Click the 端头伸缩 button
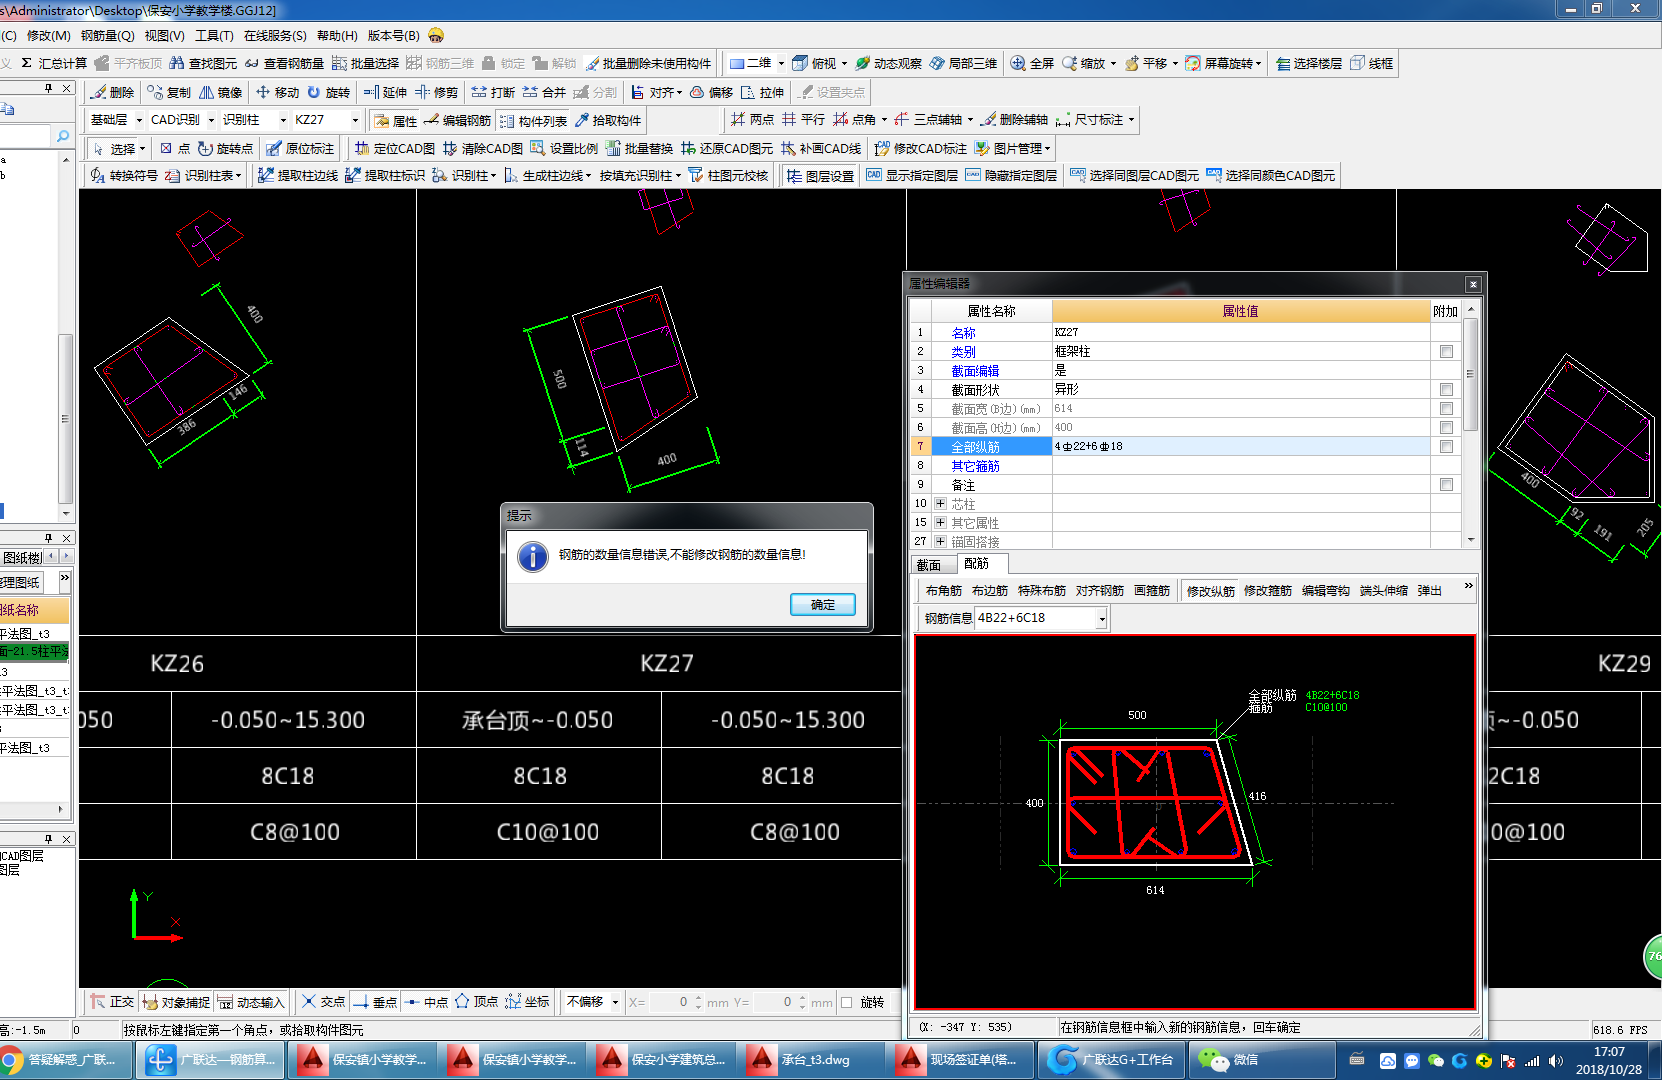Screen dimensions: 1662x1080 [1384, 591]
